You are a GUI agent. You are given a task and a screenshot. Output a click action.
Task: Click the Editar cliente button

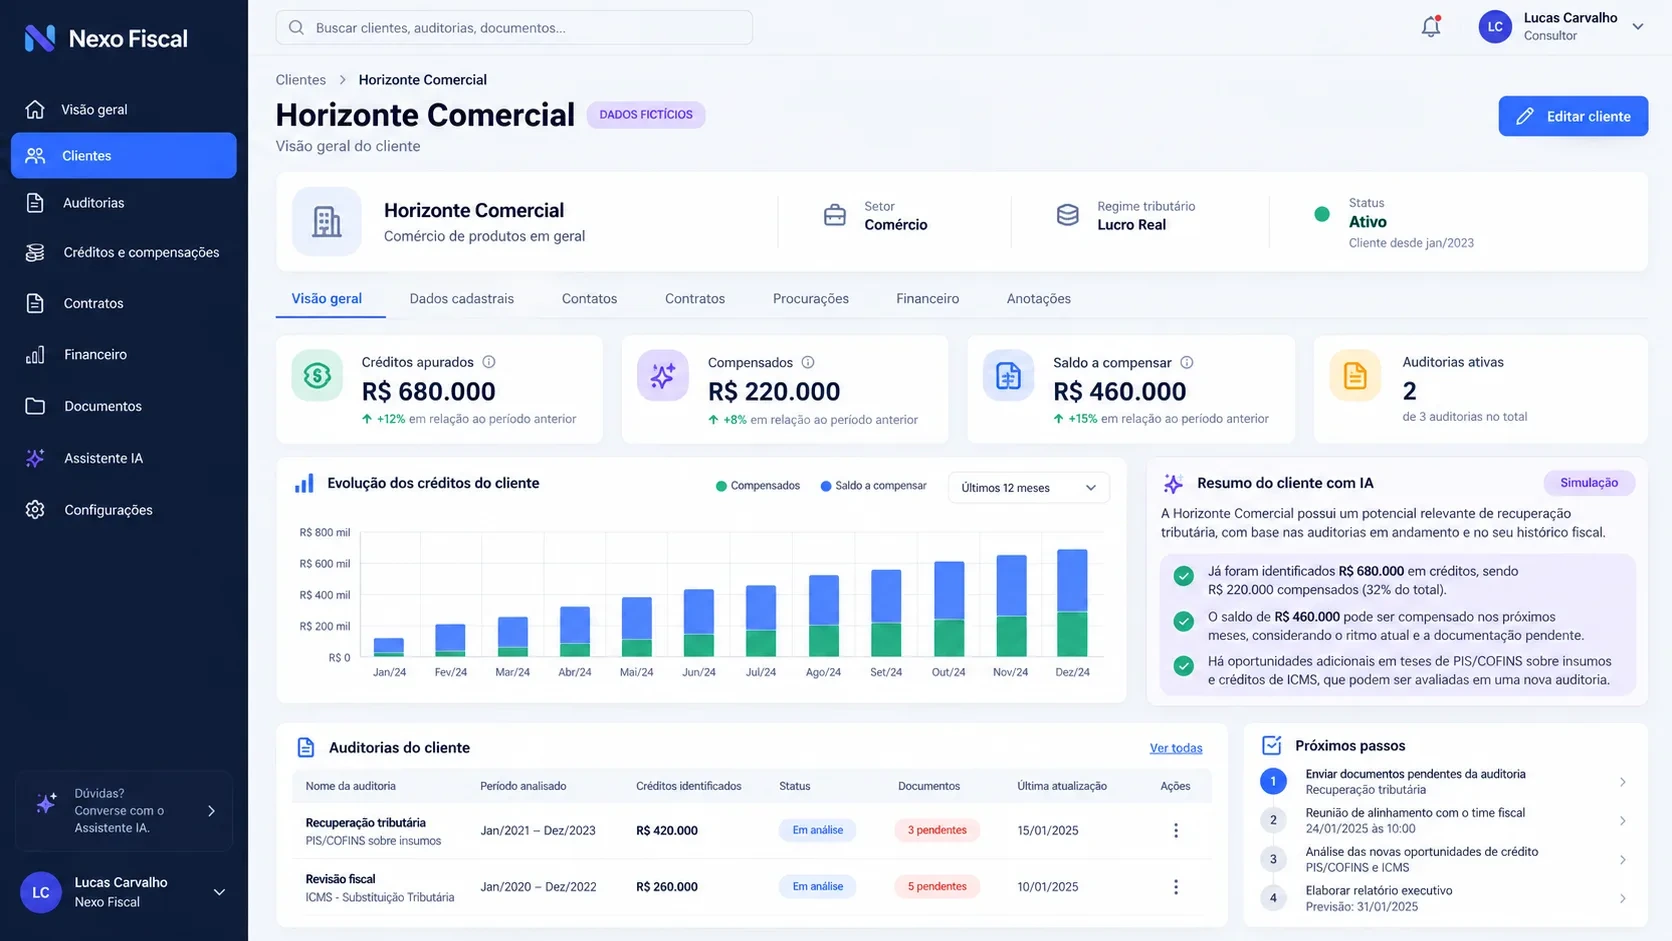tap(1573, 116)
